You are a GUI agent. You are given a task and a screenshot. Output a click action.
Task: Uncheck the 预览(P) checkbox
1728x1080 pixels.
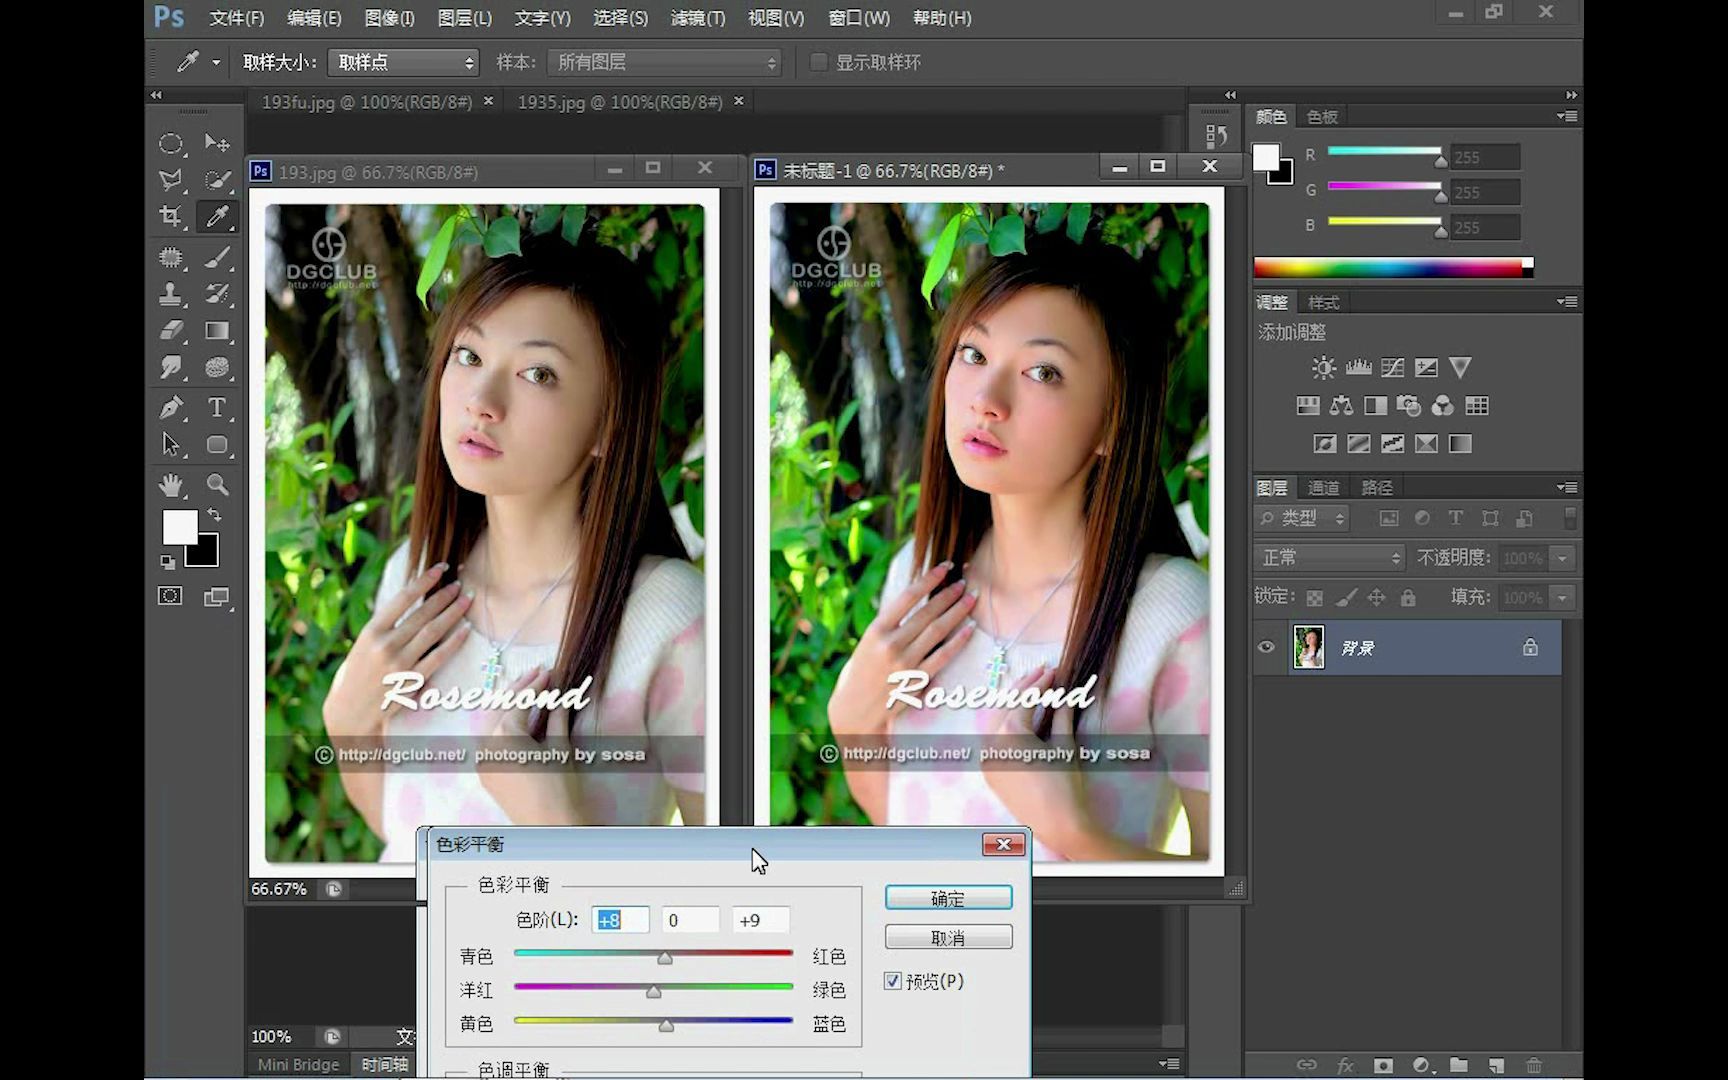click(893, 981)
